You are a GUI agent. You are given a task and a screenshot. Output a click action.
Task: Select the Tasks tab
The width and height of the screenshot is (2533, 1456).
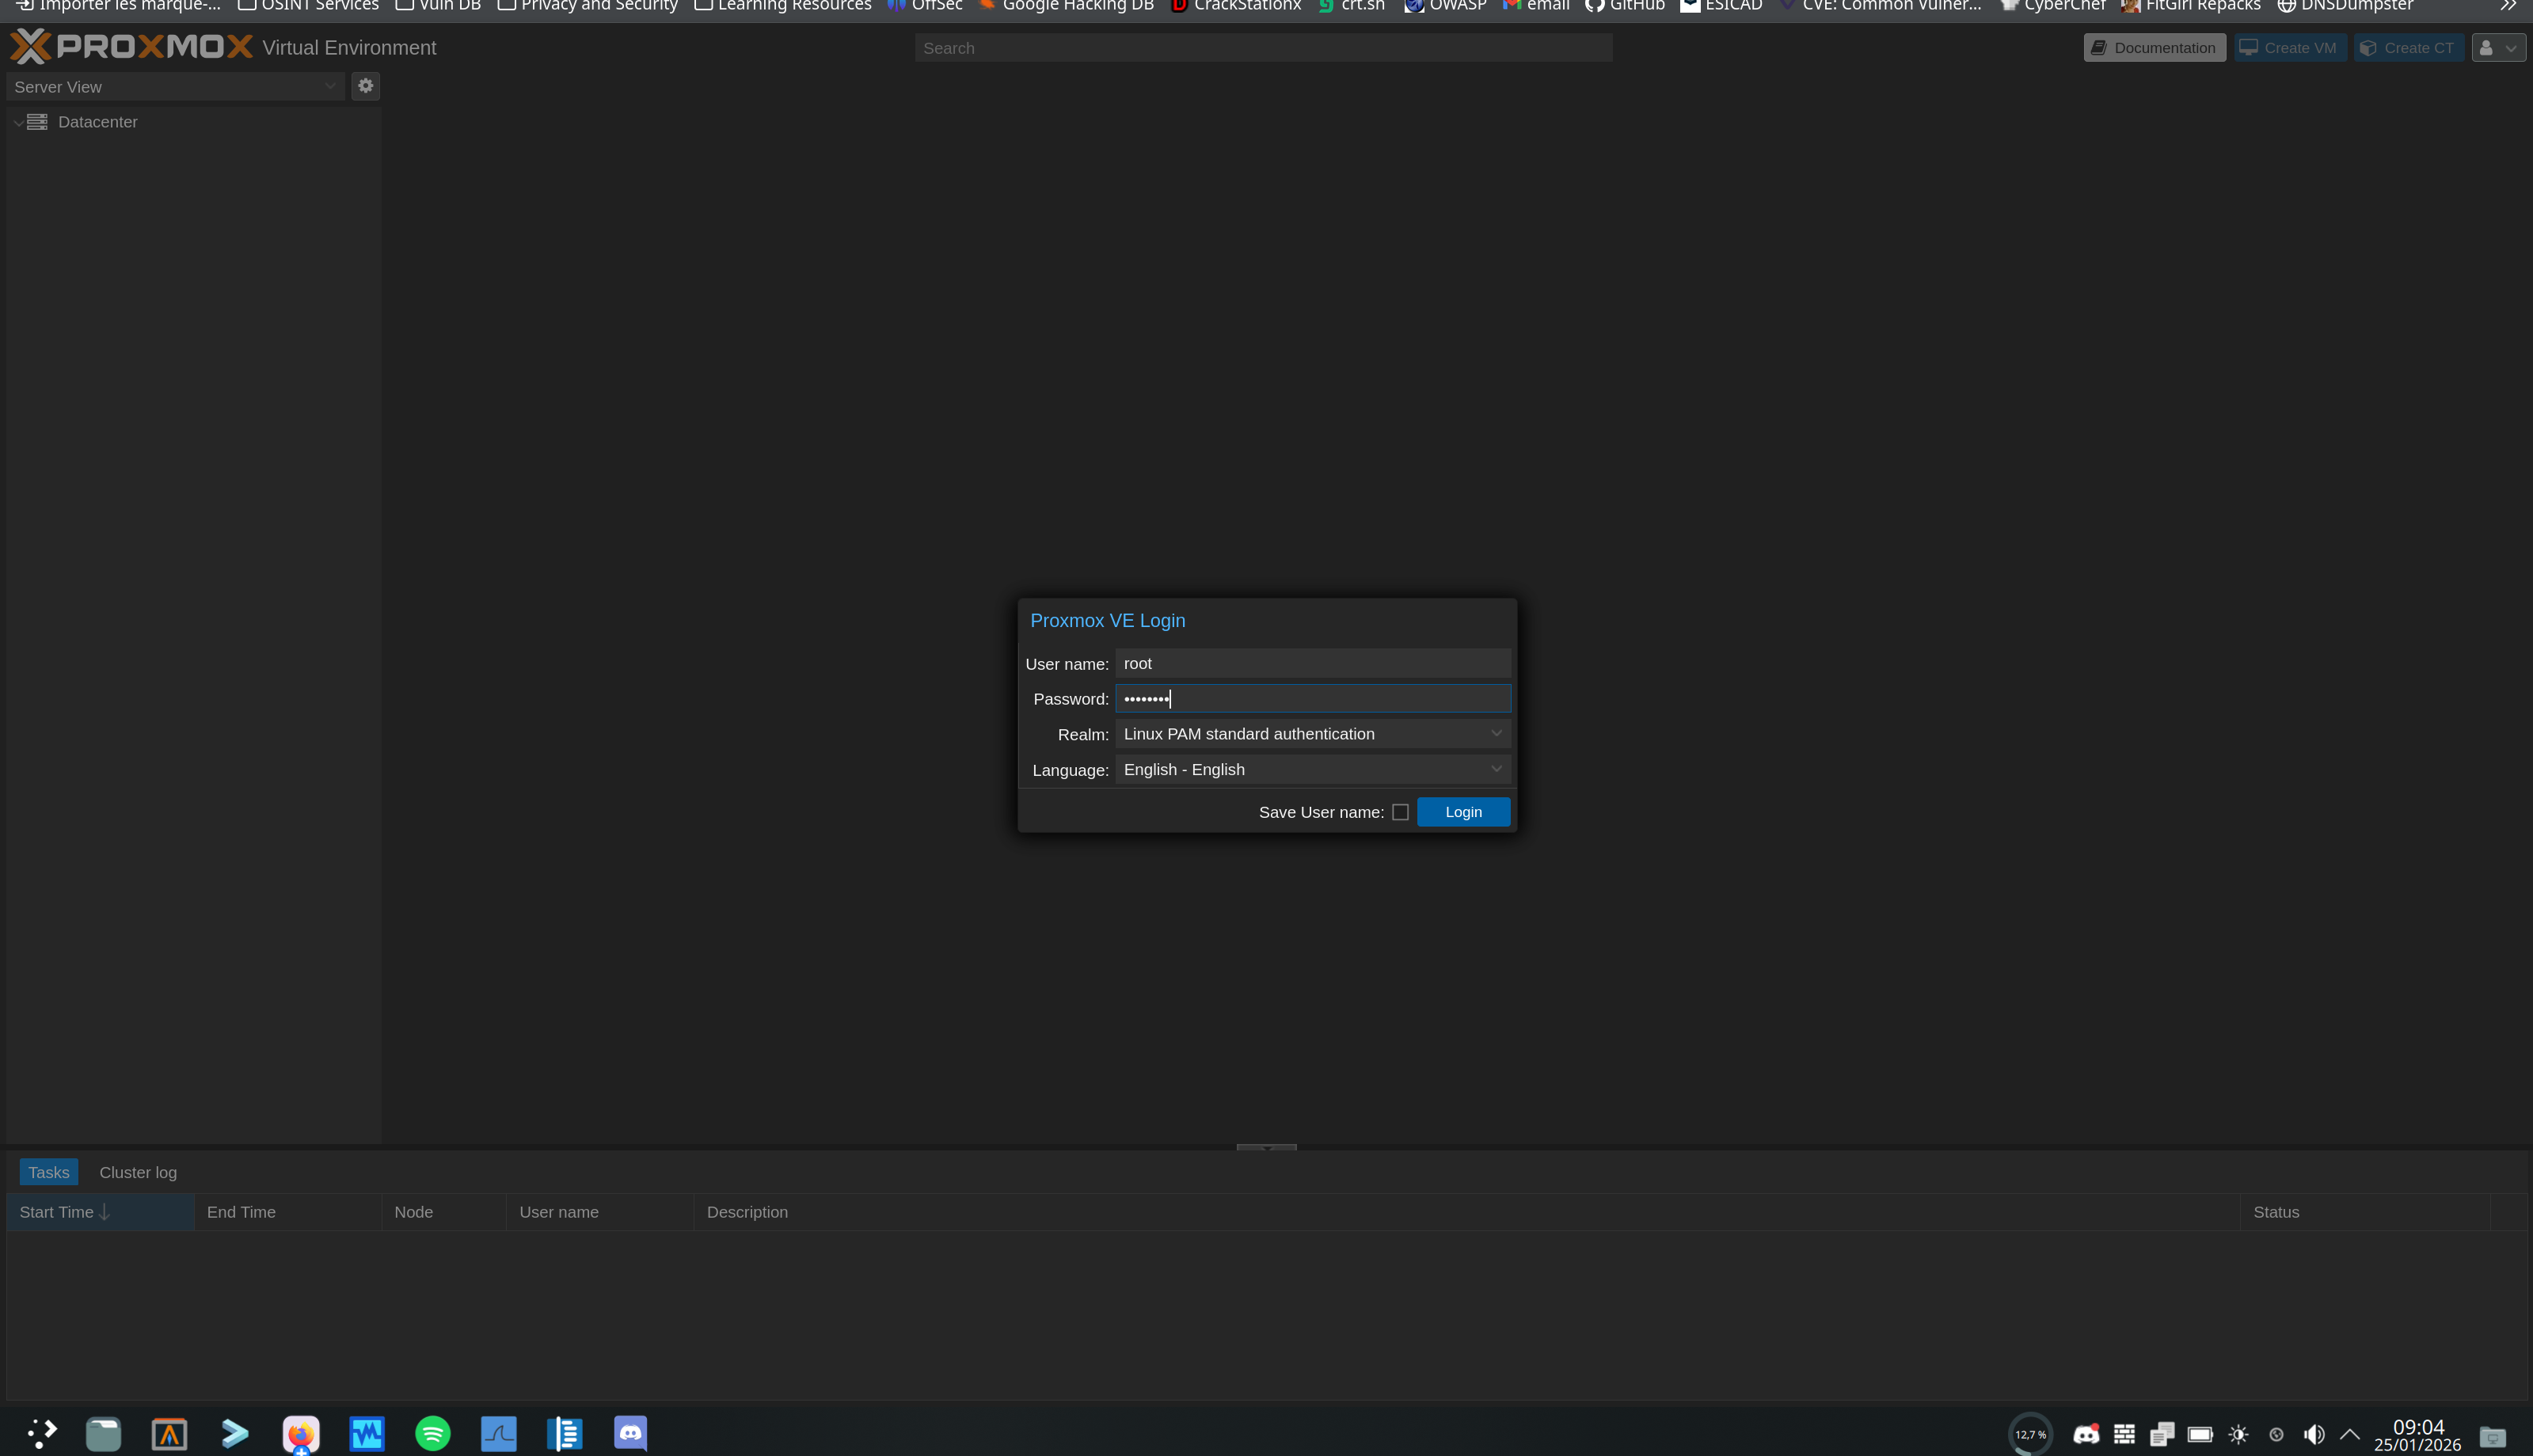pyautogui.click(x=49, y=1172)
